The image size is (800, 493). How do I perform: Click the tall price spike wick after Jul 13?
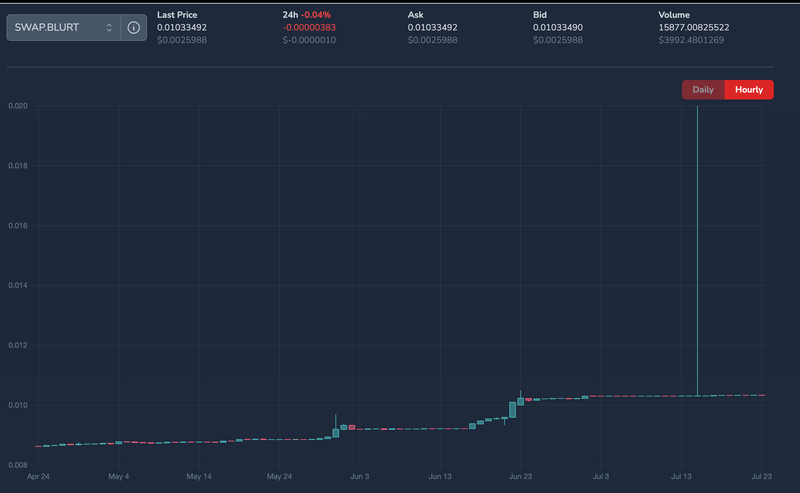click(696, 250)
